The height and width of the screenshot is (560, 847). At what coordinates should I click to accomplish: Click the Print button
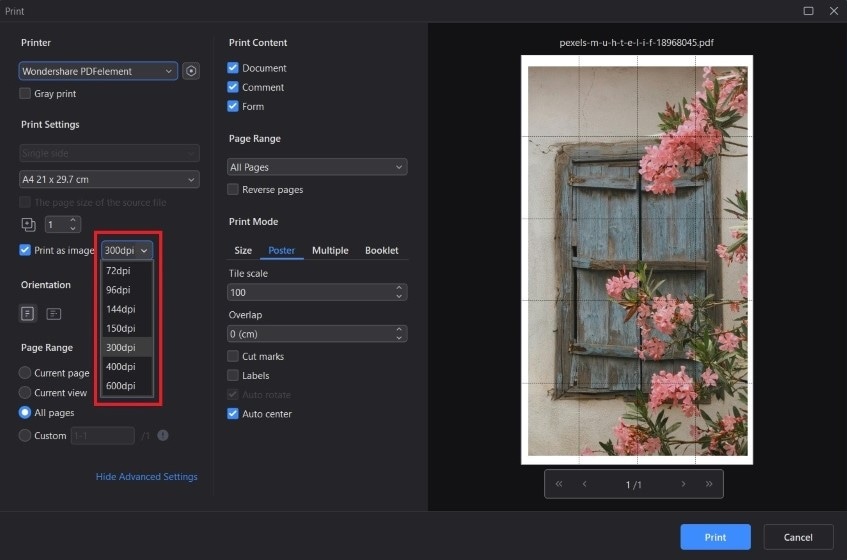pyautogui.click(x=715, y=537)
